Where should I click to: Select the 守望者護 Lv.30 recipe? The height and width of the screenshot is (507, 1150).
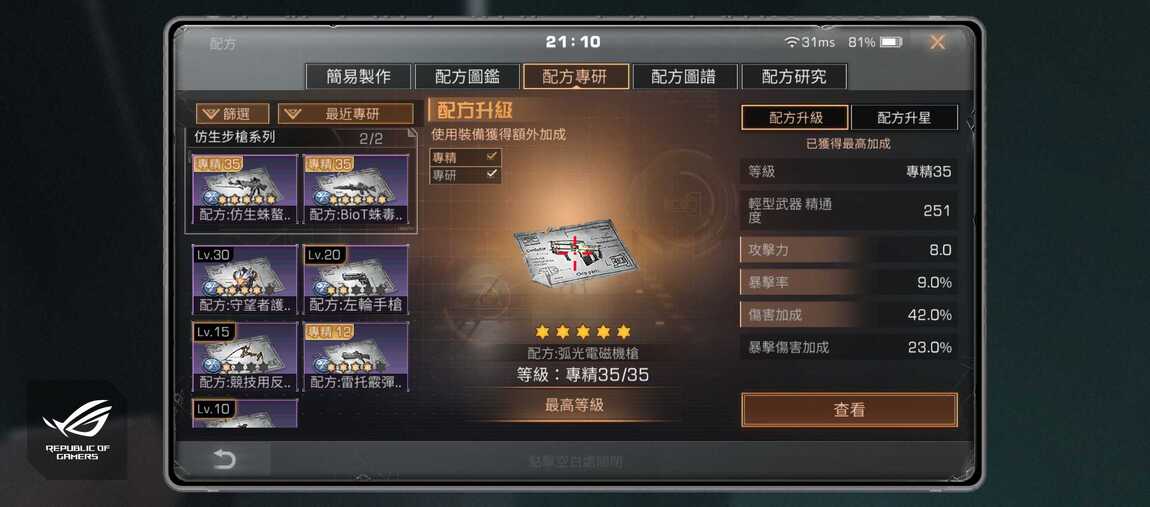244,280
